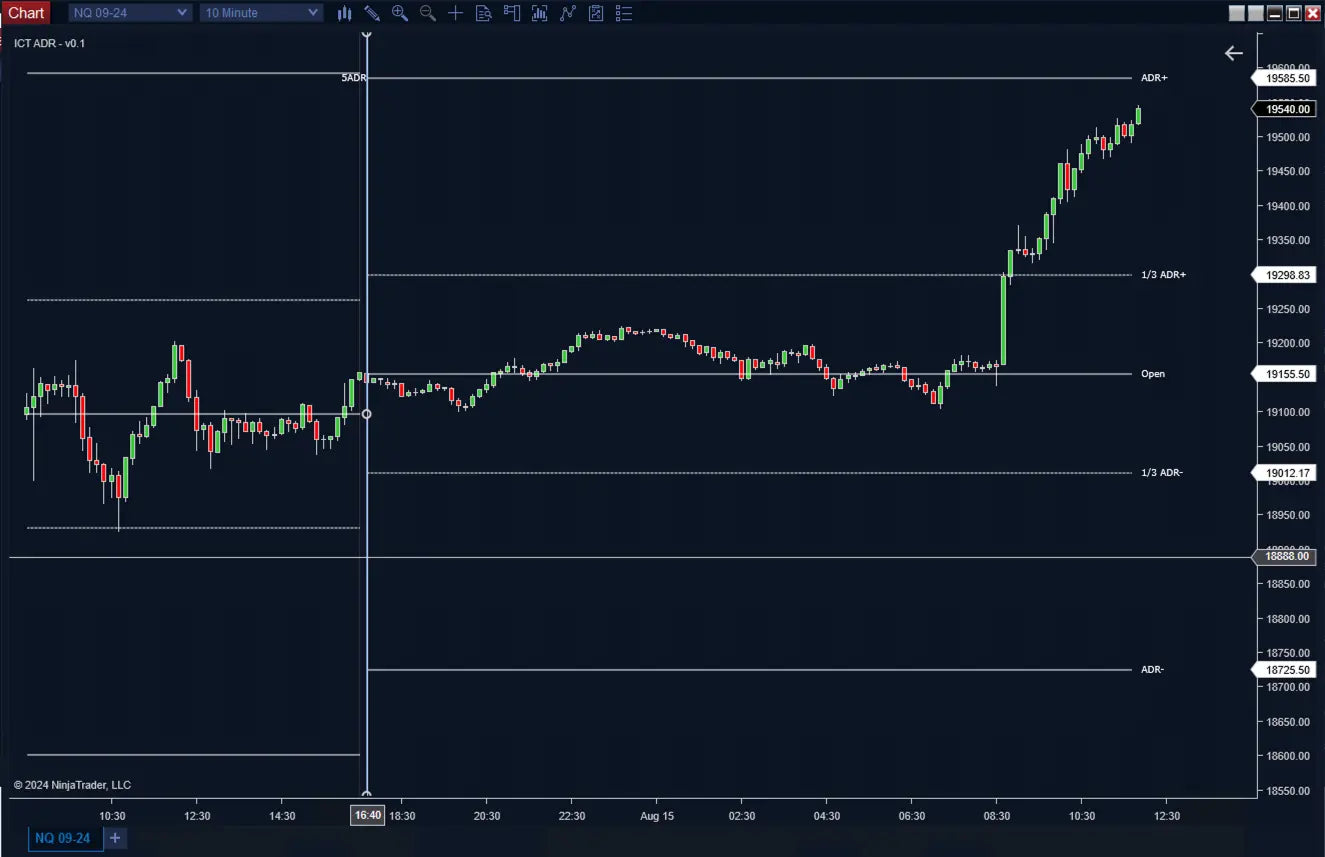Click the 16:40 time axis marker
This screenshot has width=1325, height=857.
coord(367,816)
